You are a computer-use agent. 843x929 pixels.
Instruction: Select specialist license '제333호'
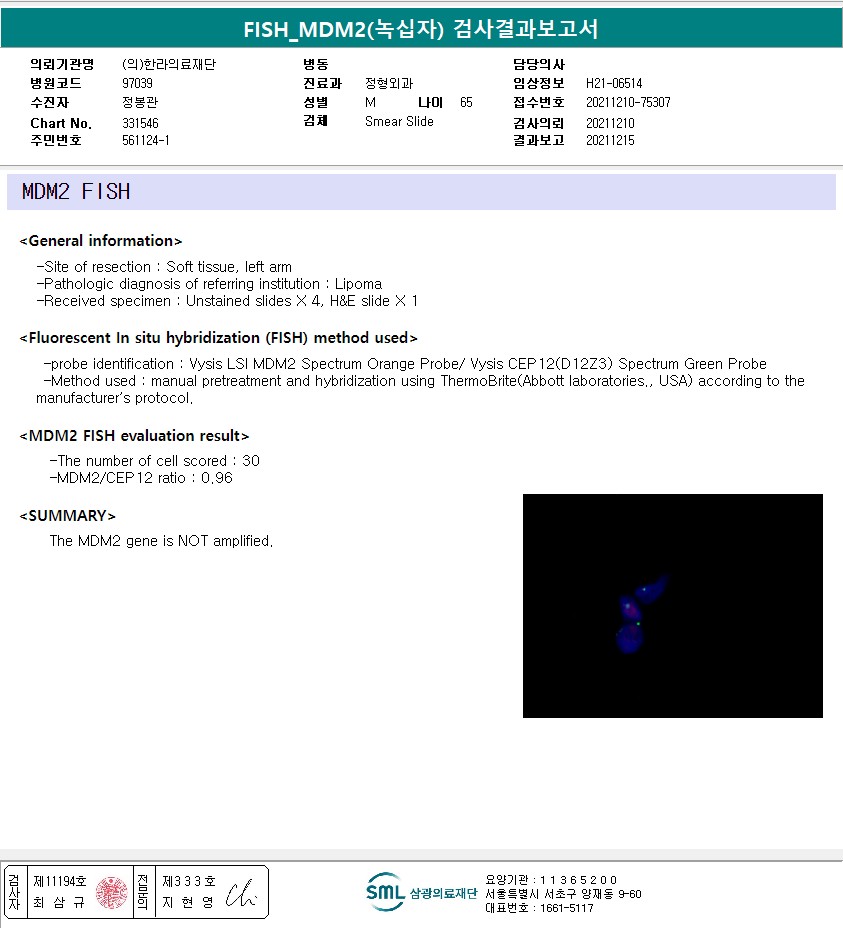pos(189,882)
